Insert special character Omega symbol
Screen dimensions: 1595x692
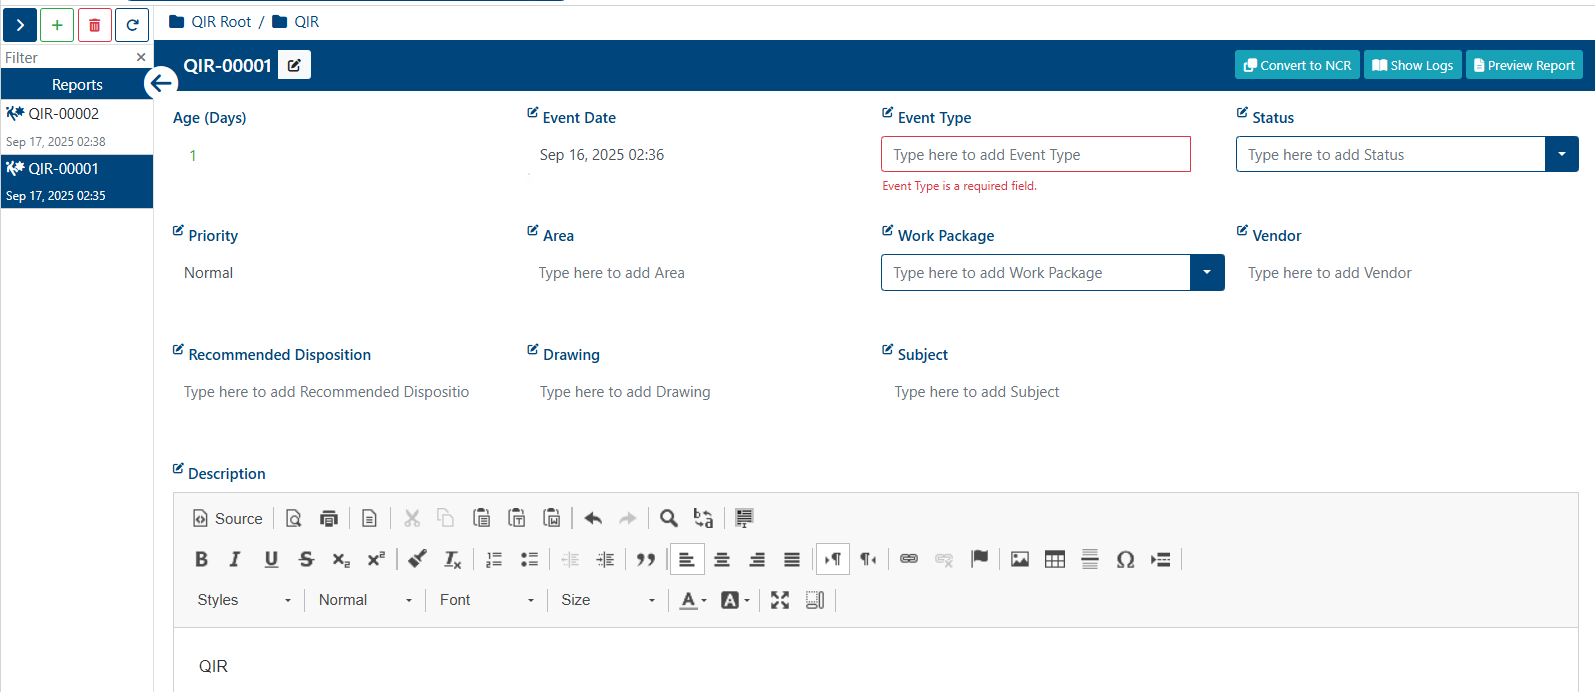(x=1125, y=559)
